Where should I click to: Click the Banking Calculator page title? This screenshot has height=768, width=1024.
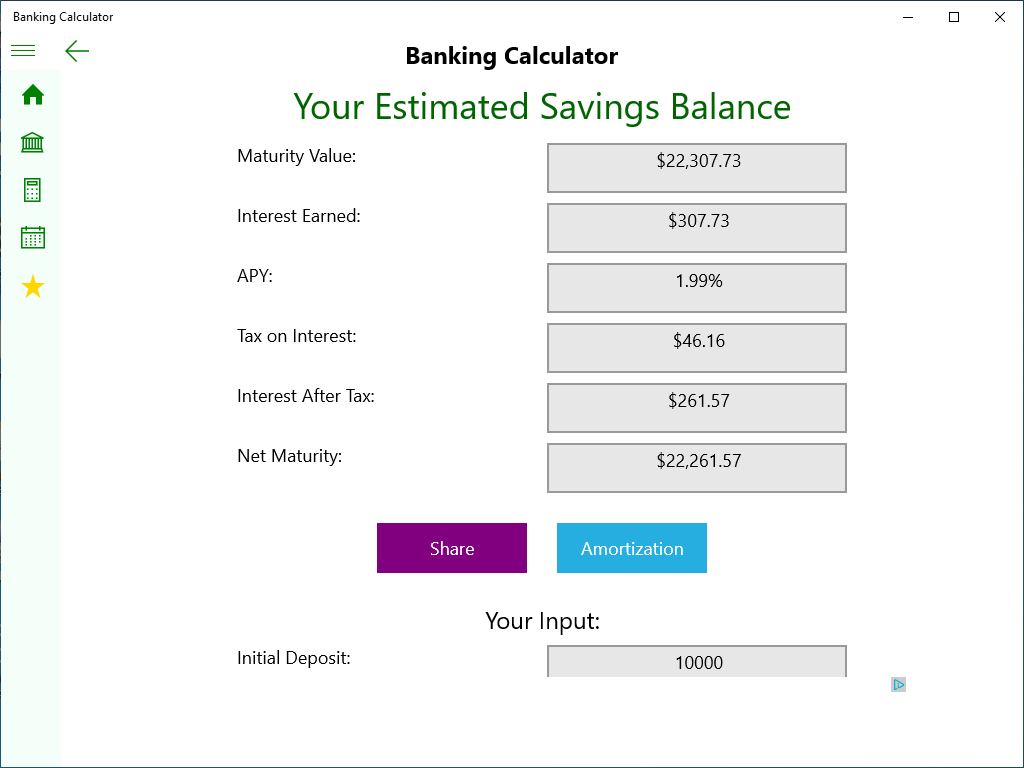tap(511, 56)
